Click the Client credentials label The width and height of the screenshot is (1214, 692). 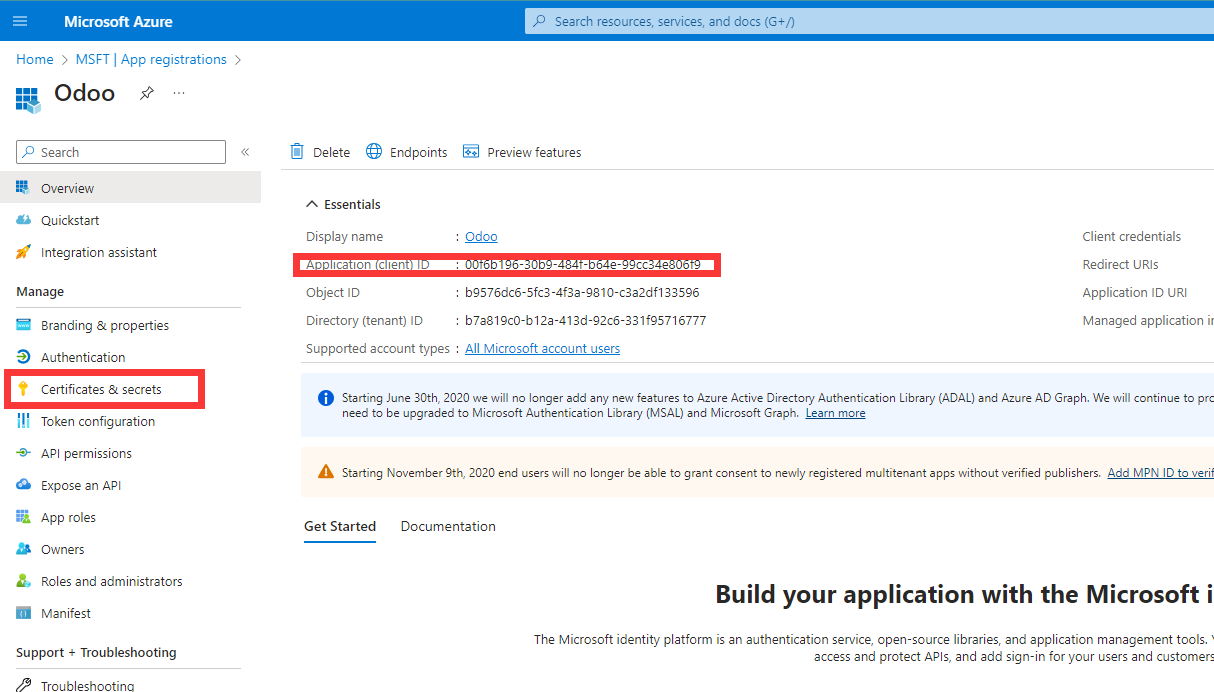coord(1132,237)
